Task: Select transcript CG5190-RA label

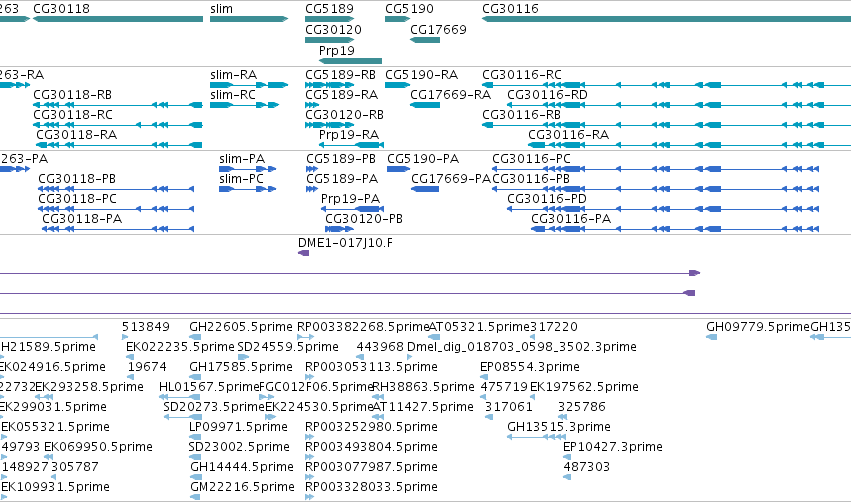Action: (x=422, y=74)
